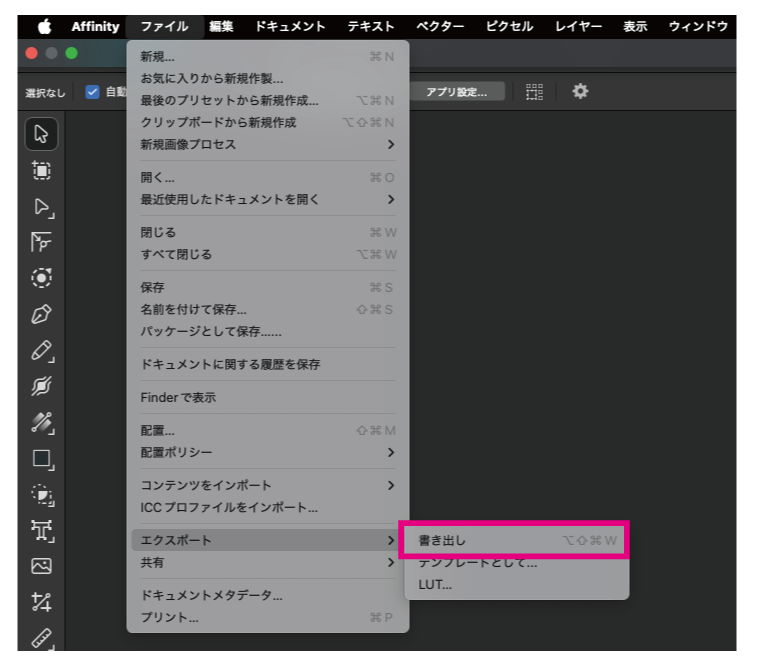This screenshot has width=780, height=666.
Task: Select the Pencil tool
Action: 41,350
